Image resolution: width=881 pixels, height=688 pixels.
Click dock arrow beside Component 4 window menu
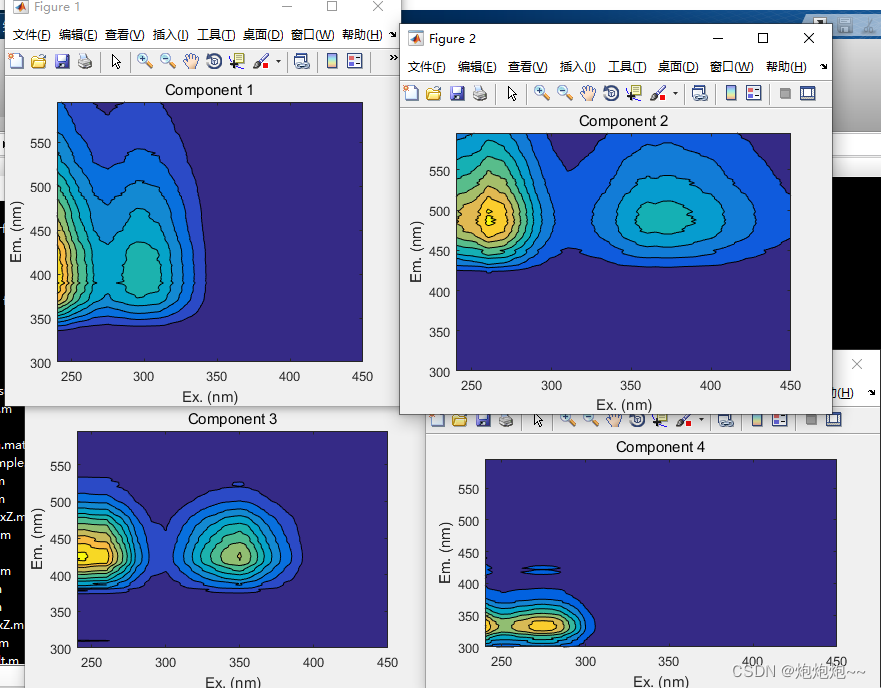[871, 392]
